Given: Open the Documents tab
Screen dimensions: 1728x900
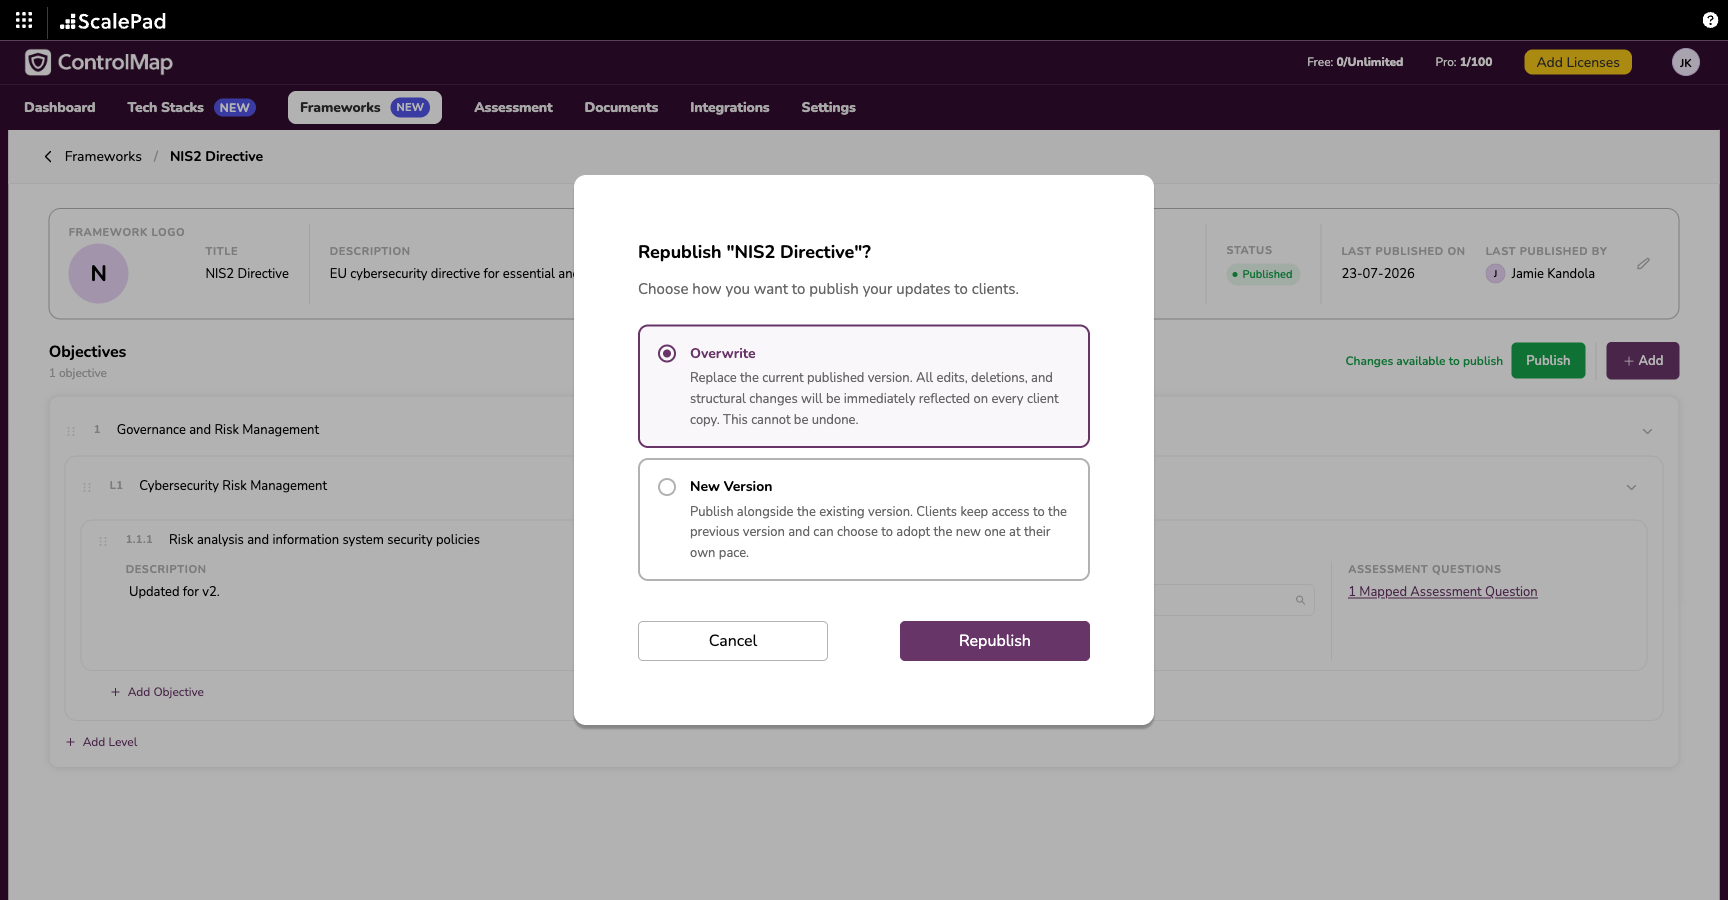Looking at the screenshot, I should pos(621,107).
